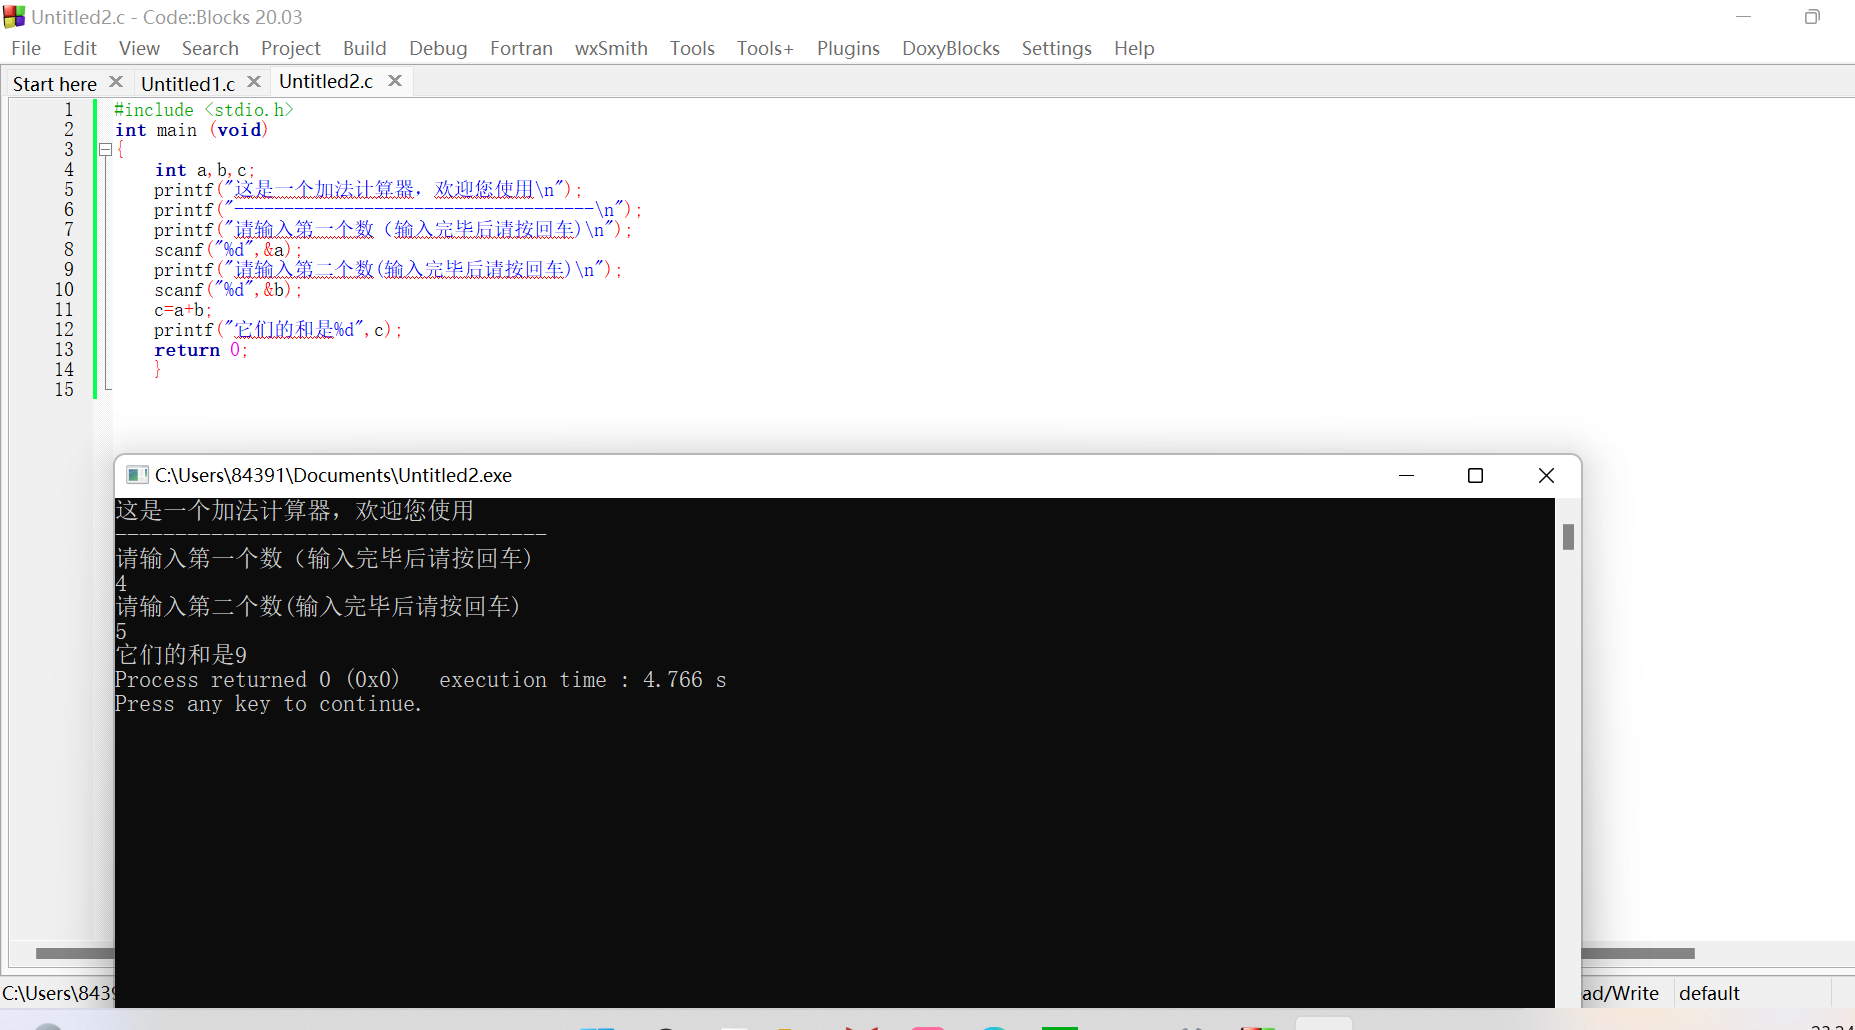Click 'Press any key to continue.' text

(x=269, y=704)
